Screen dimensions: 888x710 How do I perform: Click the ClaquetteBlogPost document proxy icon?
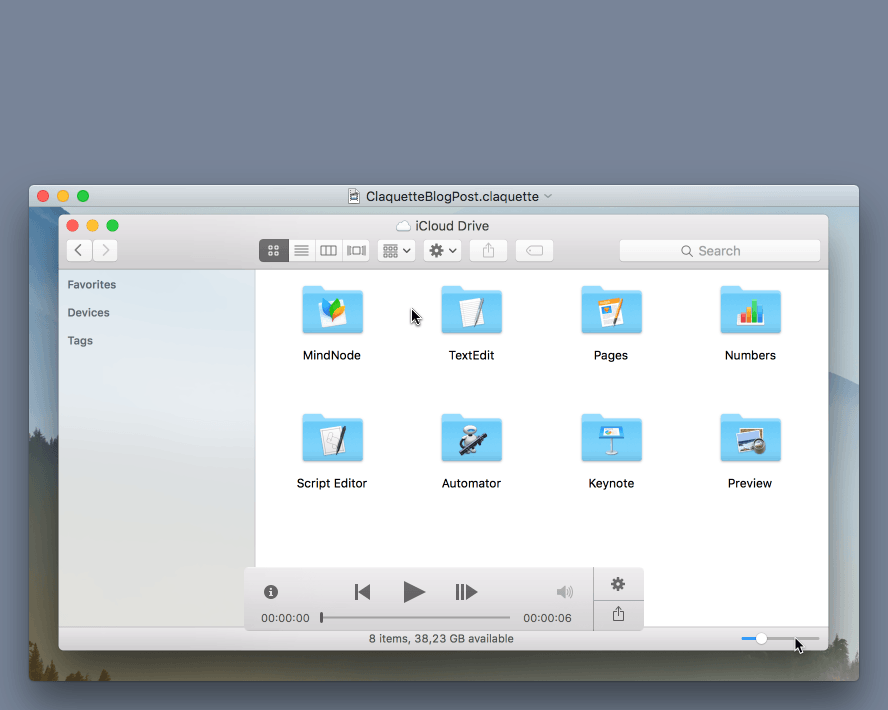pos(354,196)
